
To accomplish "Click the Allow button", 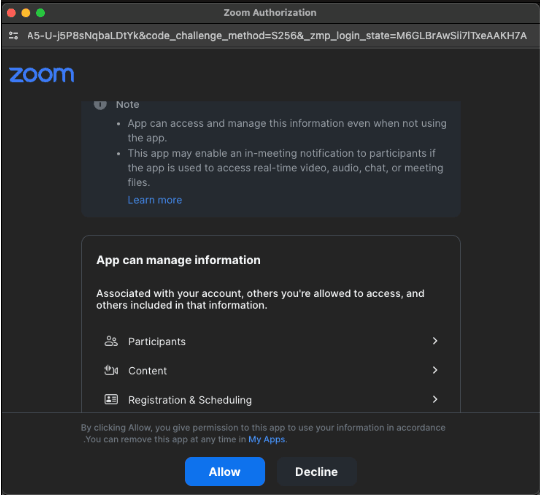I will 225,471.
